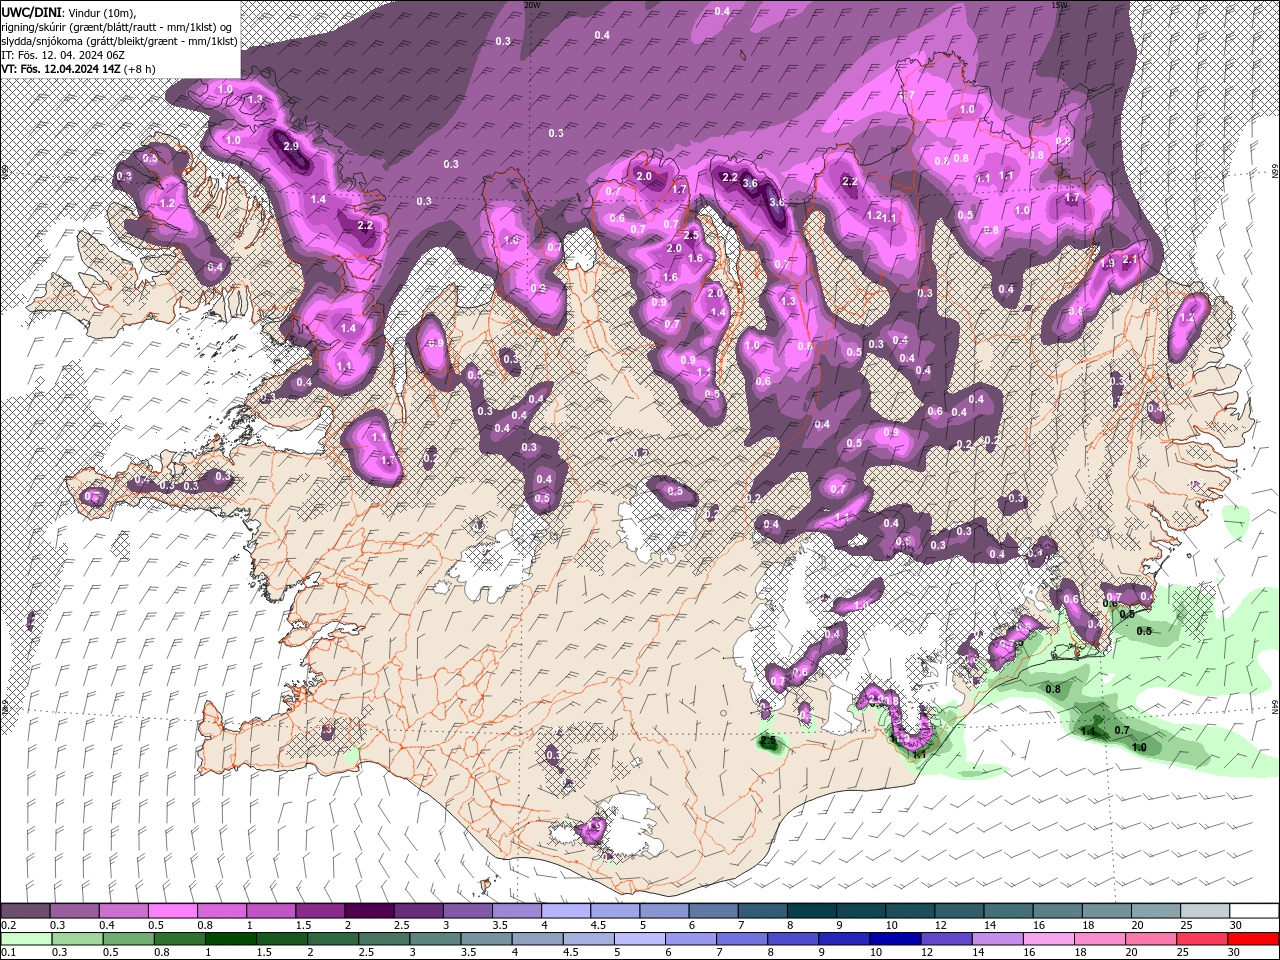Click the '15W' longitude label
Screen dimensions: 1280x960
(1059, 5)
